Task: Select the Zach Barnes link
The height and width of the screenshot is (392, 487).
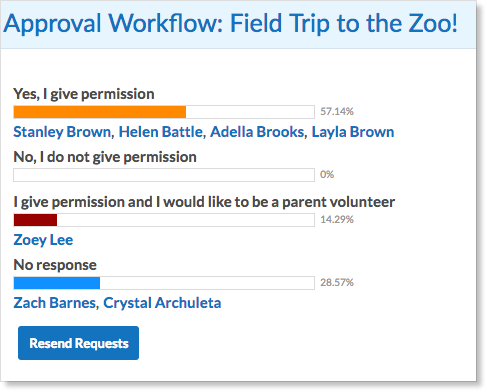Action: [x=56, y=303]
